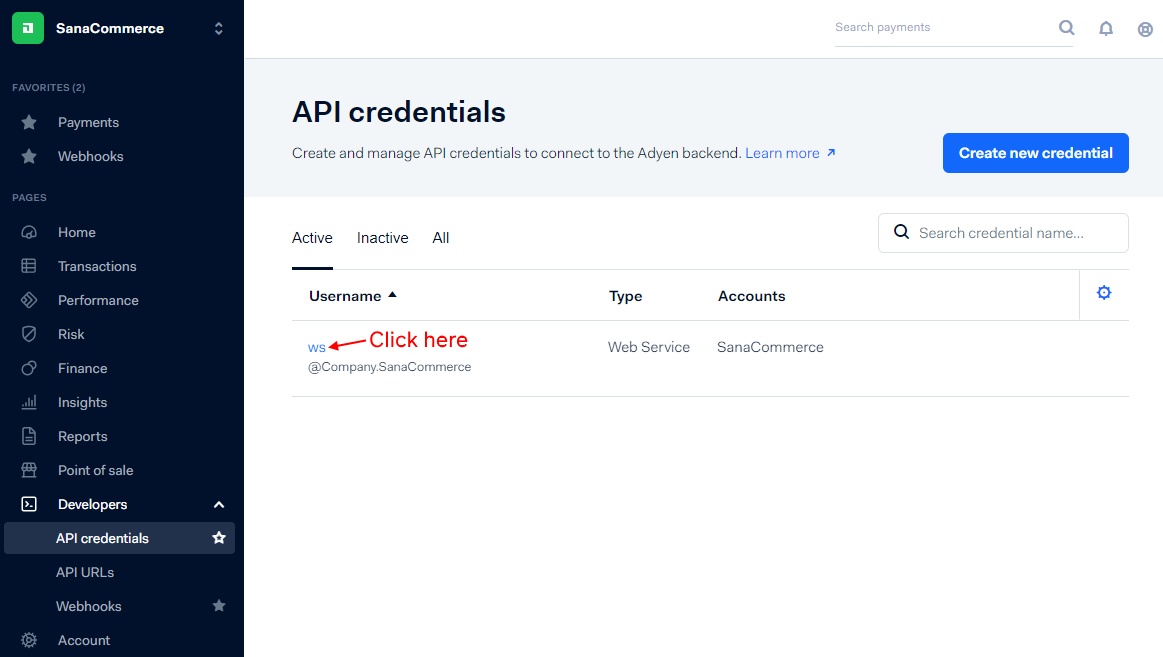The height and width of the screenshot is (657, 1163).
Task: Collapse the Developers menu chevron
Action: pyautogui.click(x=219, y=504)
